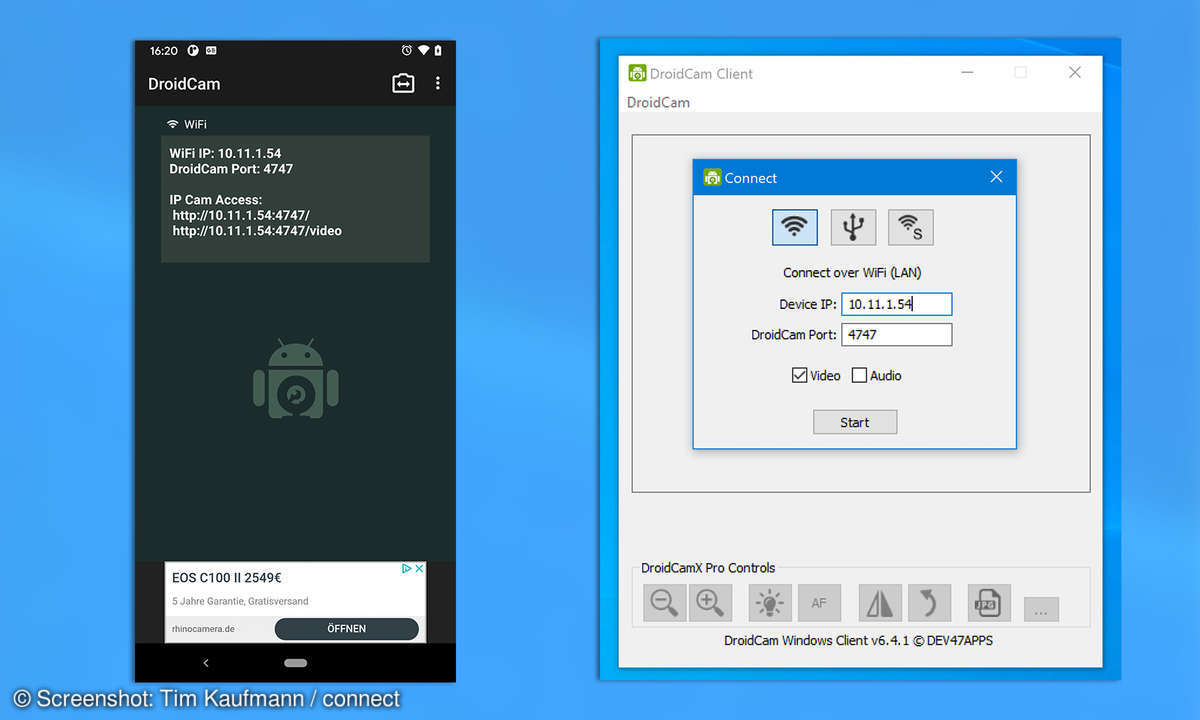
Task: Close the DroidCam Client window
Action: pos(1075,72)
